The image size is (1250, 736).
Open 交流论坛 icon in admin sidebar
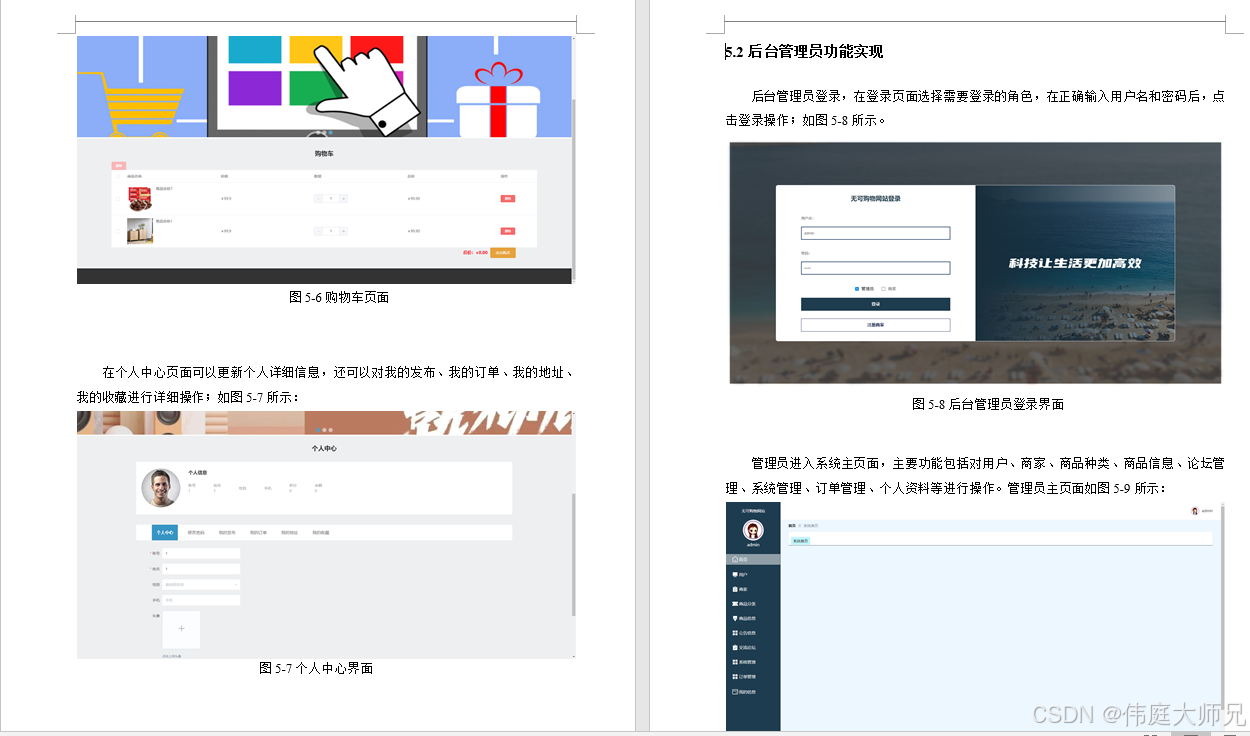[735, 647]
